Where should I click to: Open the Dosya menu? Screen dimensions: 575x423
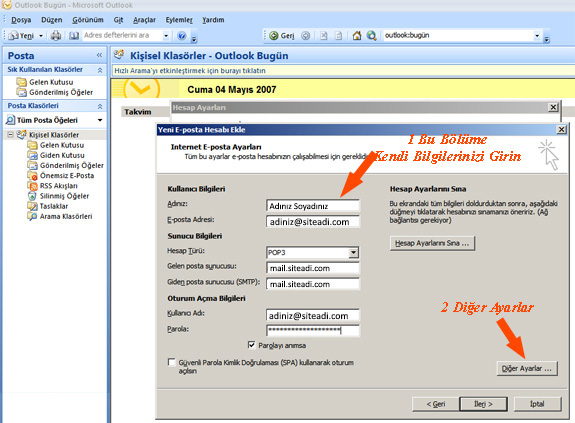[21, 20]
